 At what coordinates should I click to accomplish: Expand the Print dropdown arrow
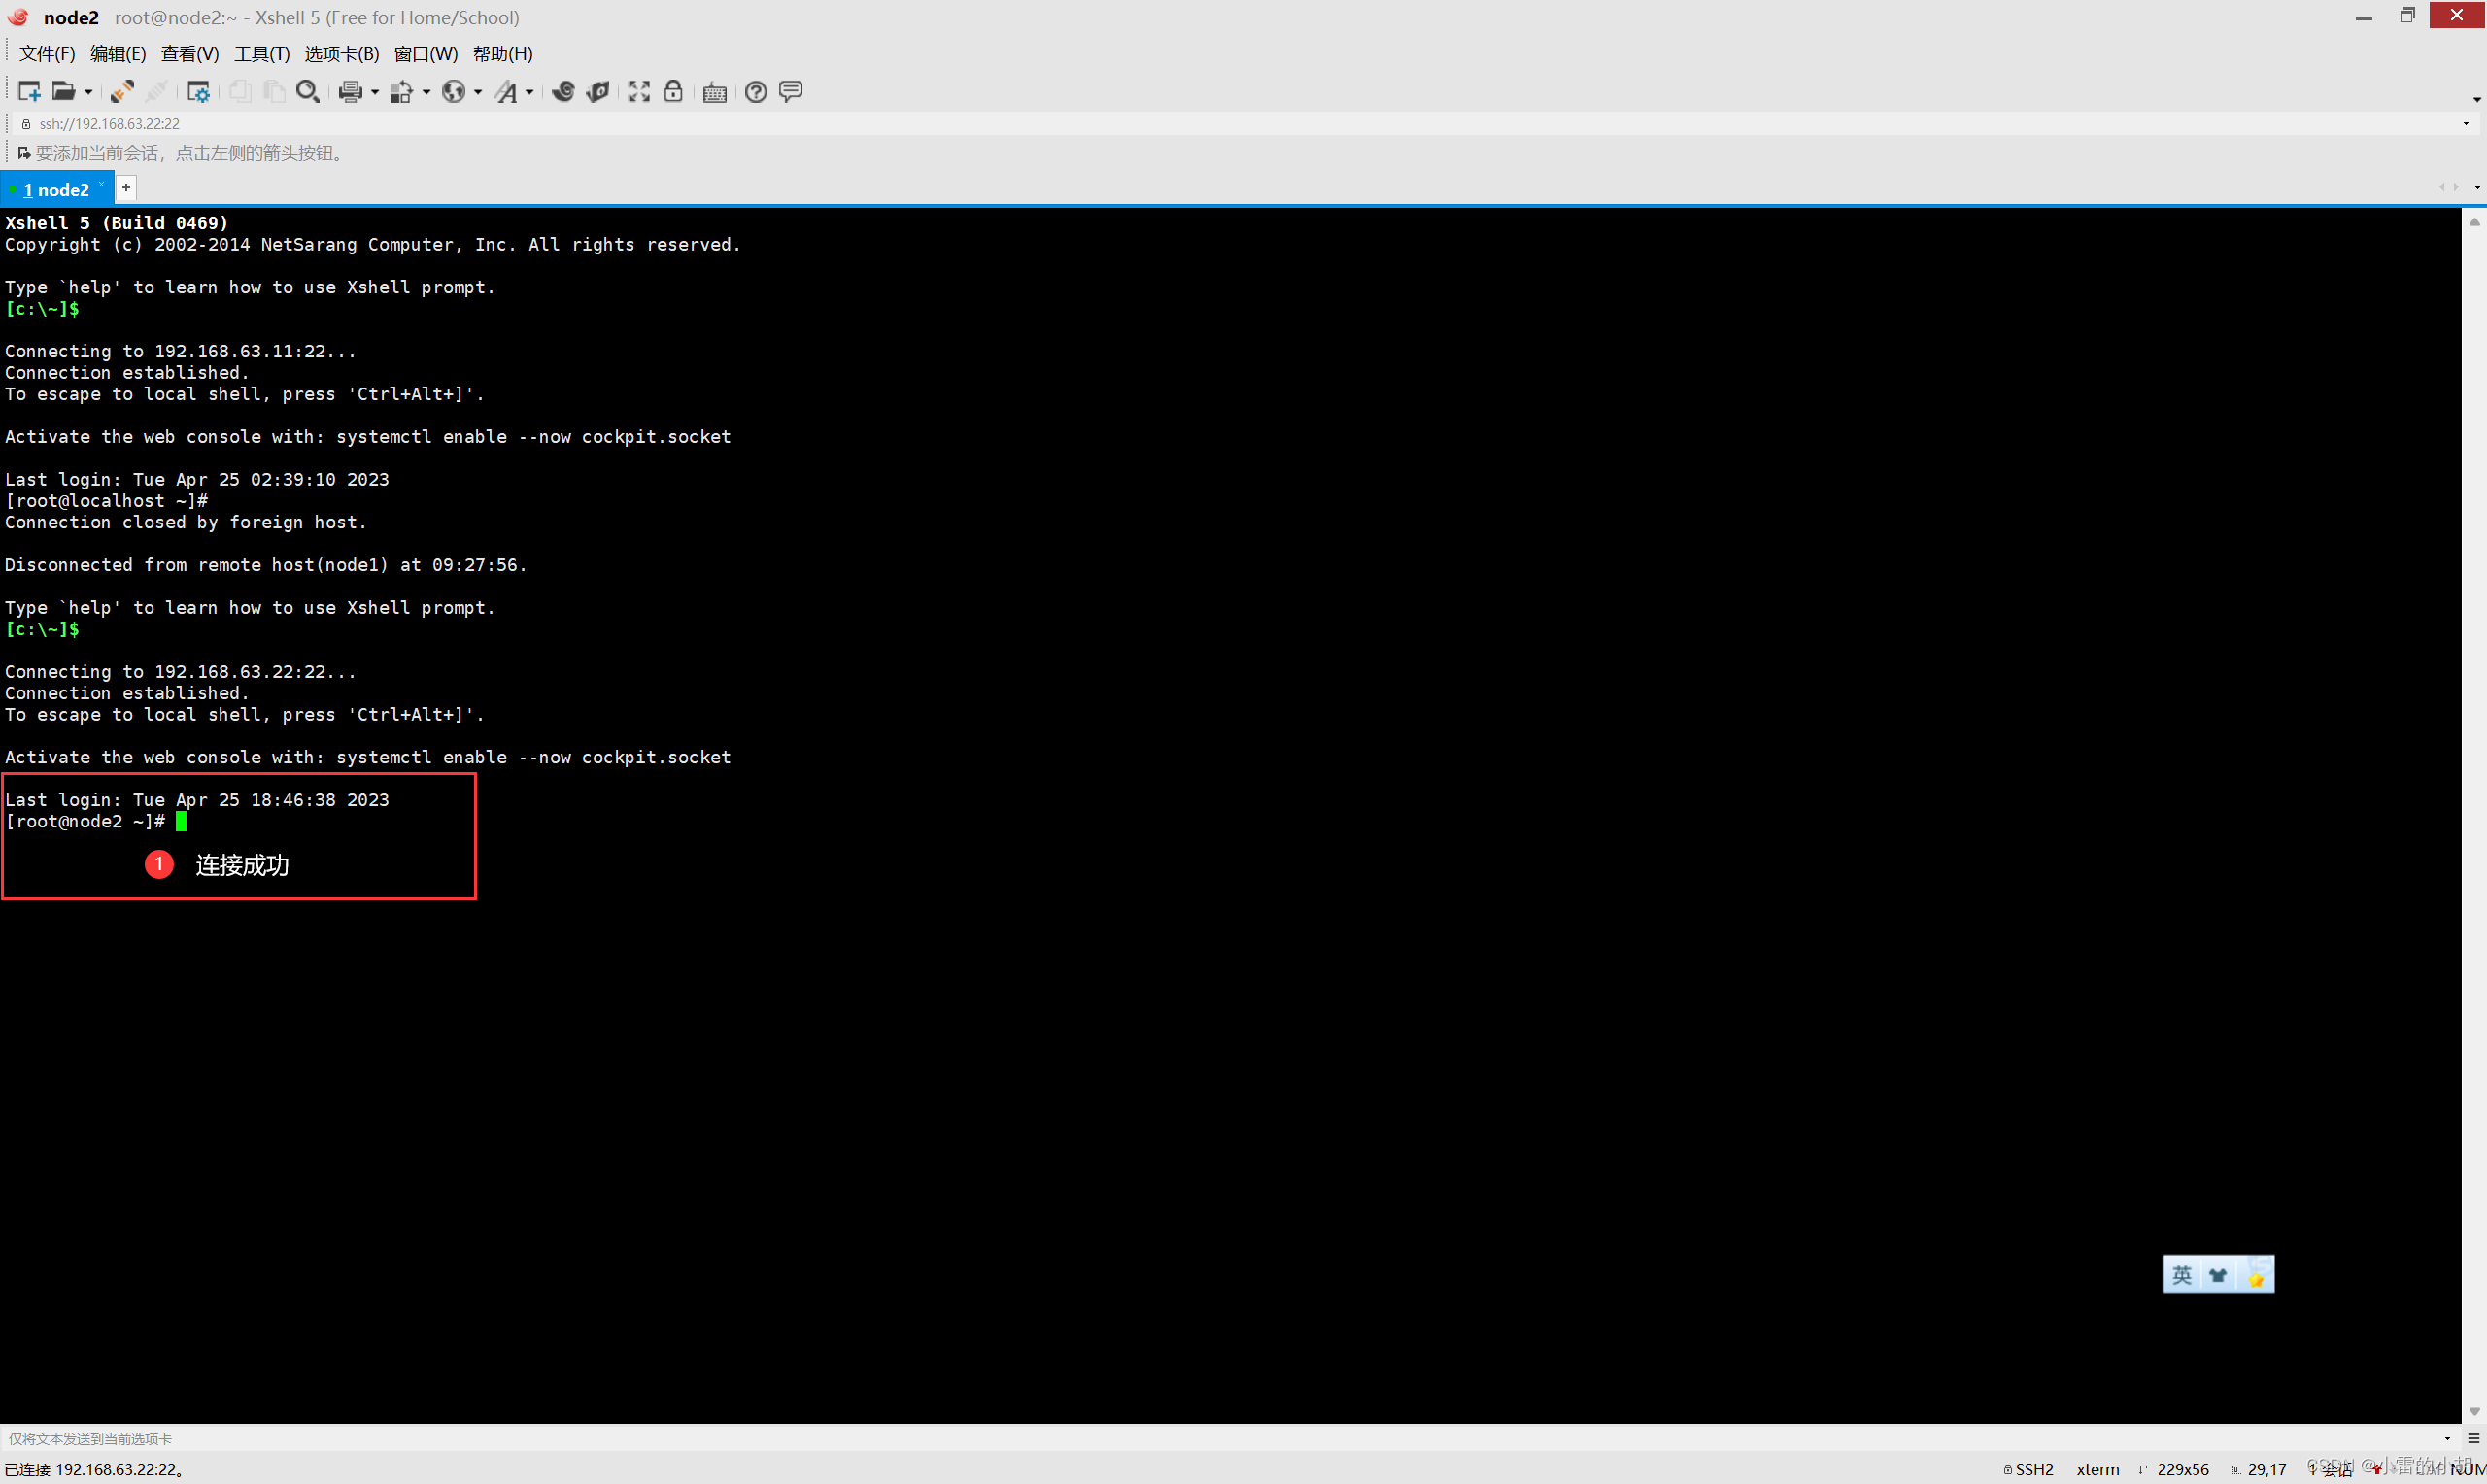(375, 93)
